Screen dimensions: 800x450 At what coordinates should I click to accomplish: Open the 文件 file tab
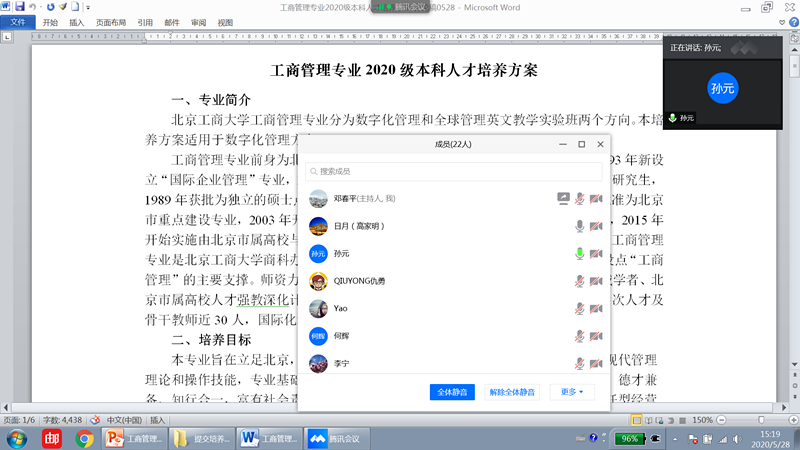tap(17, 22)
